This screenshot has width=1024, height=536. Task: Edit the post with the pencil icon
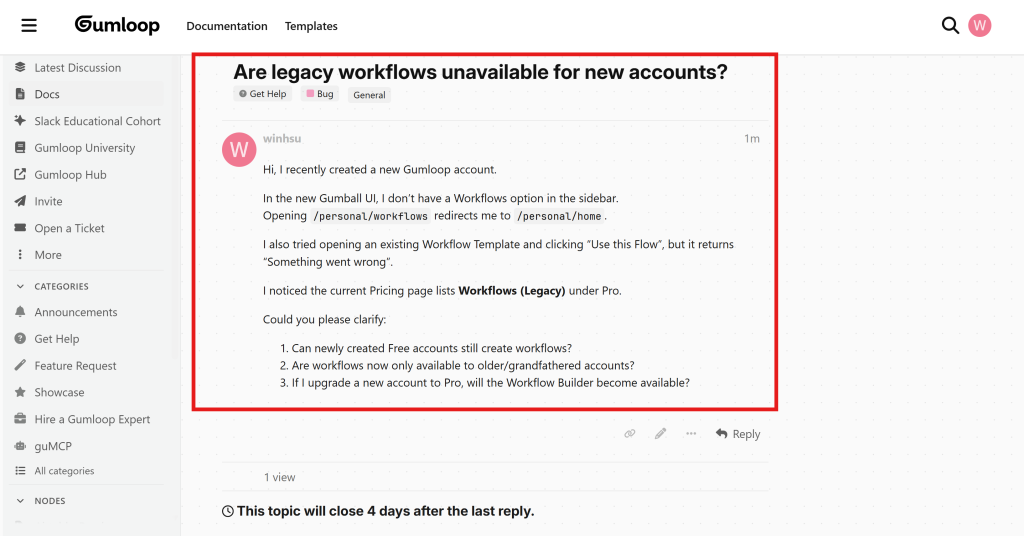(661, 434)
